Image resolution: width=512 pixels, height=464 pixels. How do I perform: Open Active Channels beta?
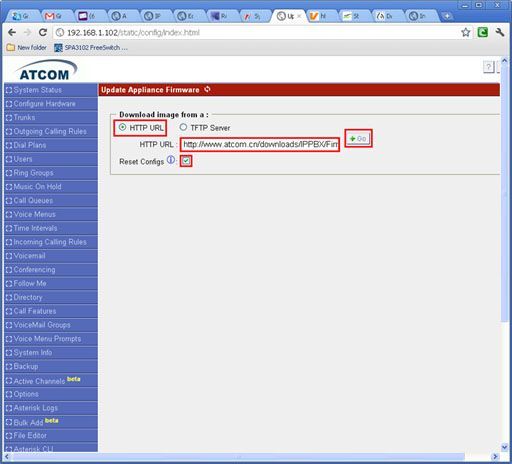[x=51, y=380]
